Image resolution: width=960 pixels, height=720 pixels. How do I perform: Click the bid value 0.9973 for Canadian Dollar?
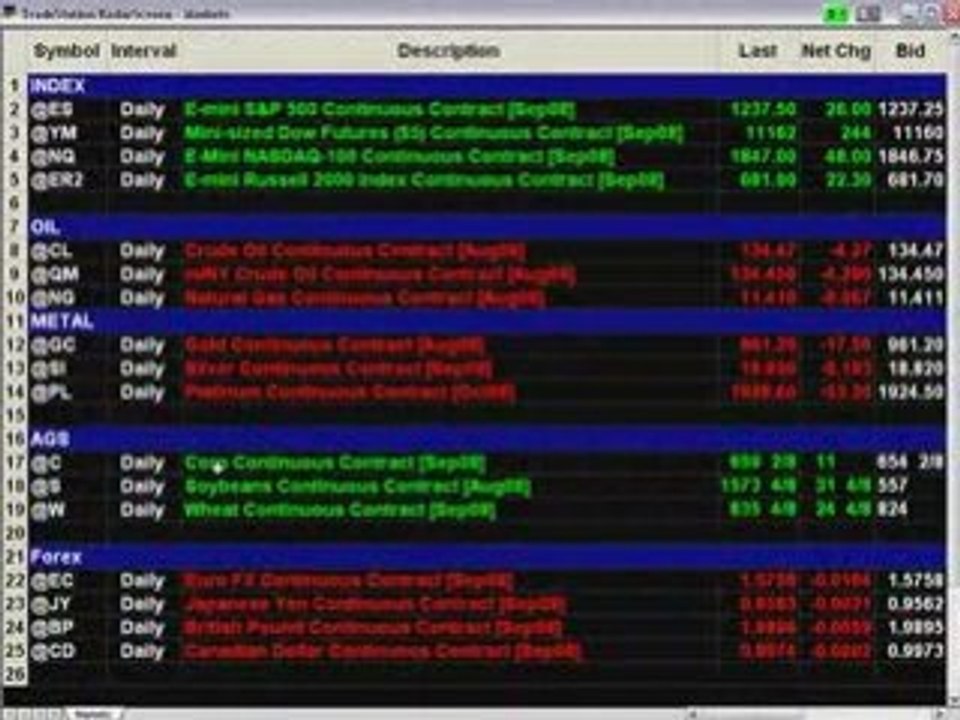(x=915, y=651)
